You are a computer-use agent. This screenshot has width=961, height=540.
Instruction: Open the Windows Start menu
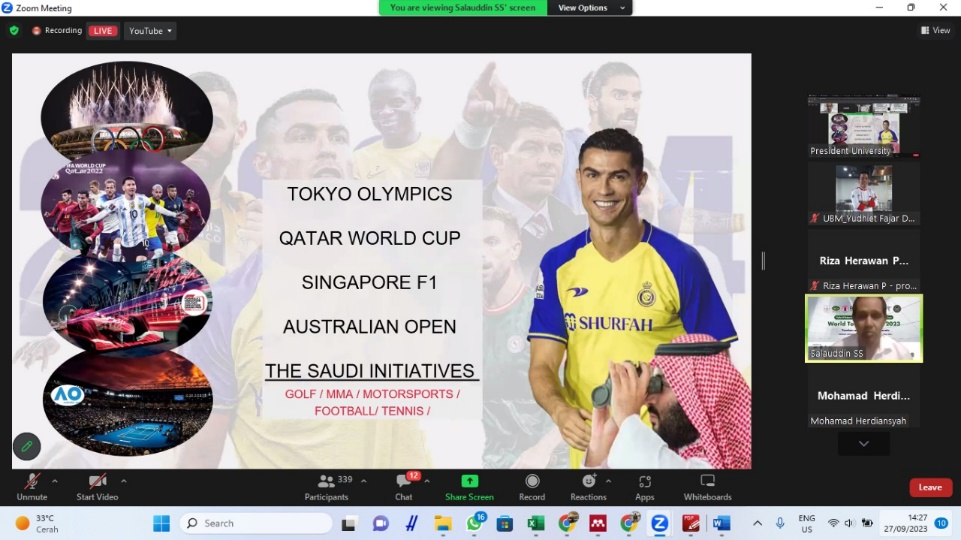[x=162, y=523]
